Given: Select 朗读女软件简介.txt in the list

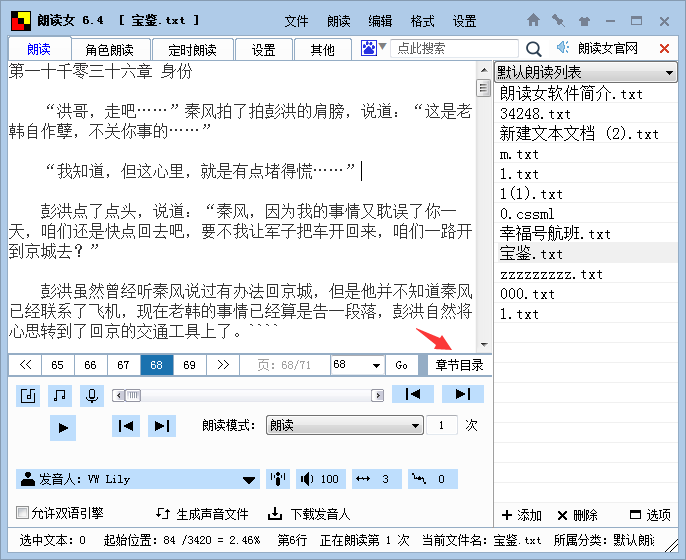Looking at the screenshot, I should click(586, 94).
